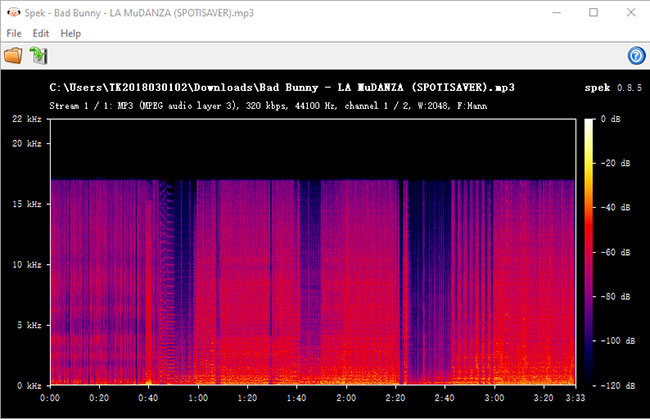Open a file with the folder icon
The image size is (650, 419).
[13, 56]
